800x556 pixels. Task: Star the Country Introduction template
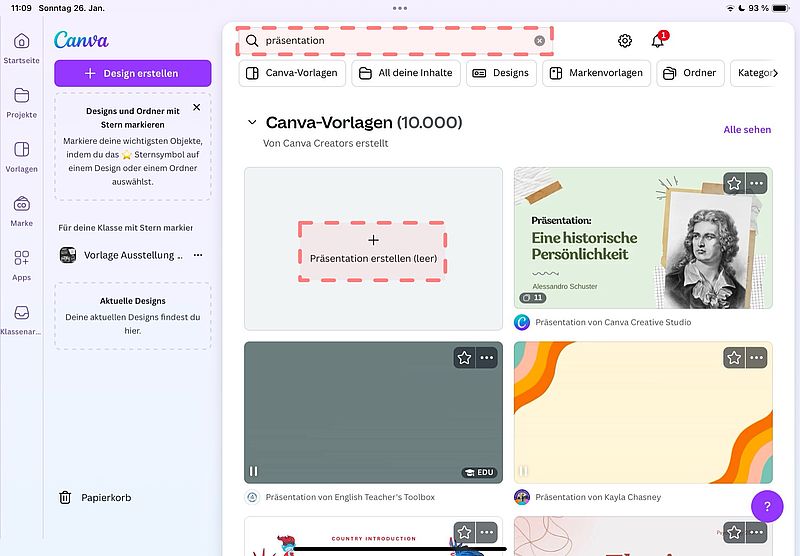(464, 533)
